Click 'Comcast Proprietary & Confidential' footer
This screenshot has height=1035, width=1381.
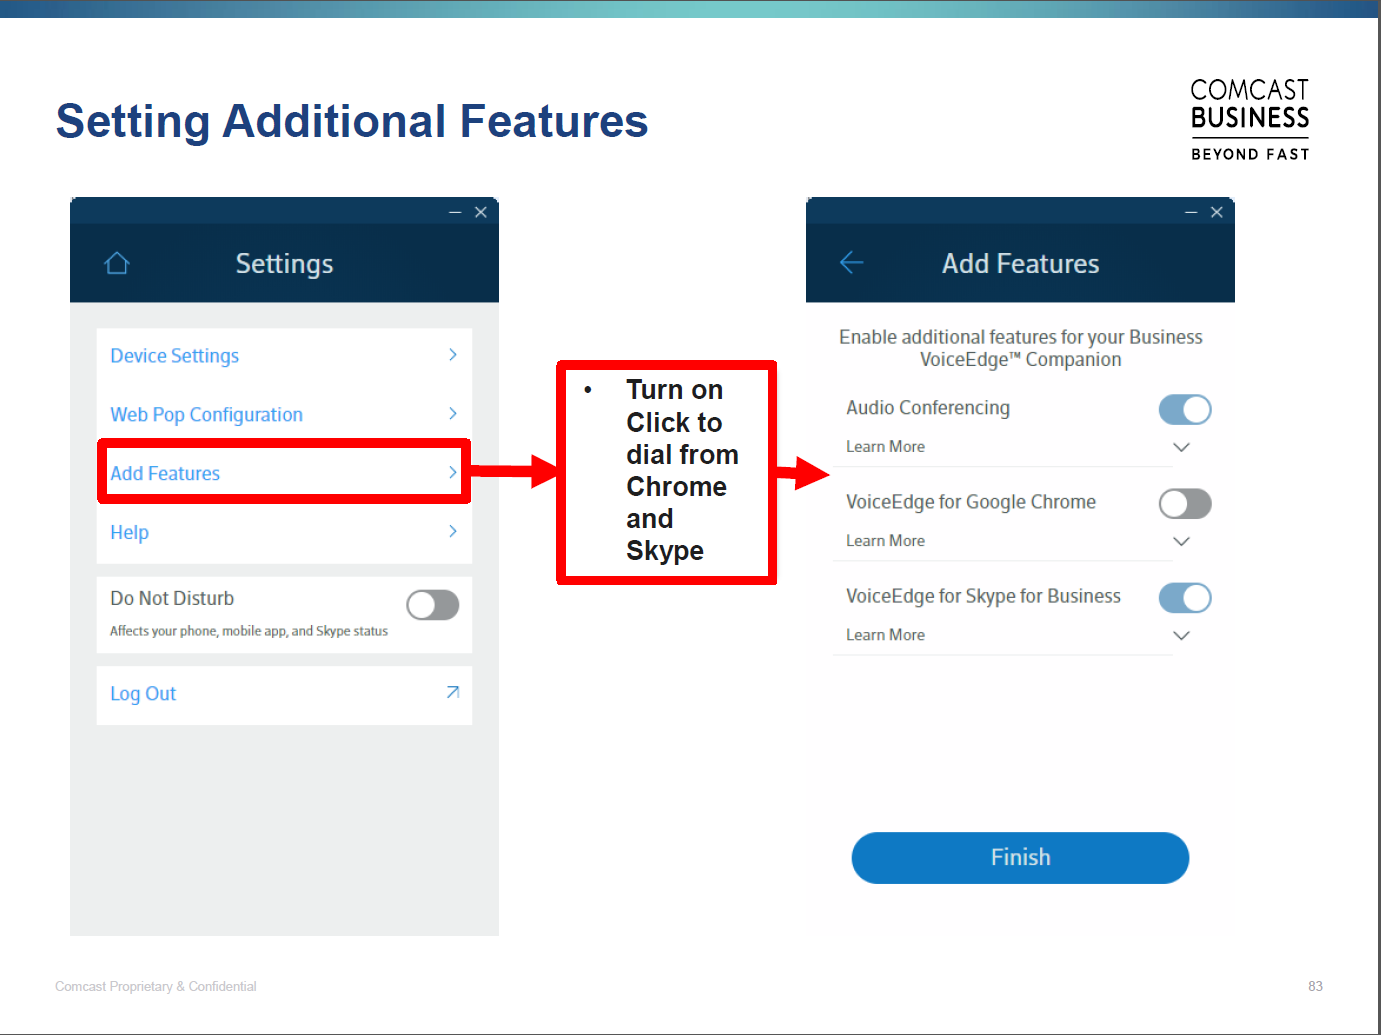coord(156,986)
